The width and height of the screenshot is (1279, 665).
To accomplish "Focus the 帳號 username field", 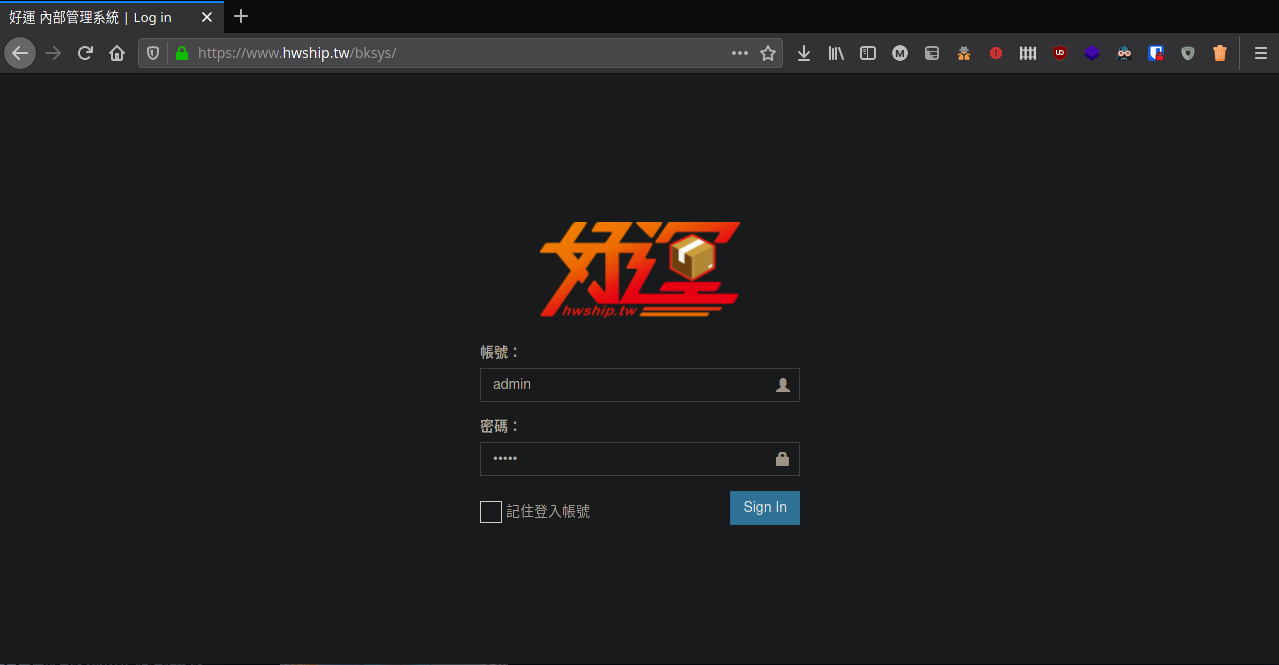I will point(640,385).
